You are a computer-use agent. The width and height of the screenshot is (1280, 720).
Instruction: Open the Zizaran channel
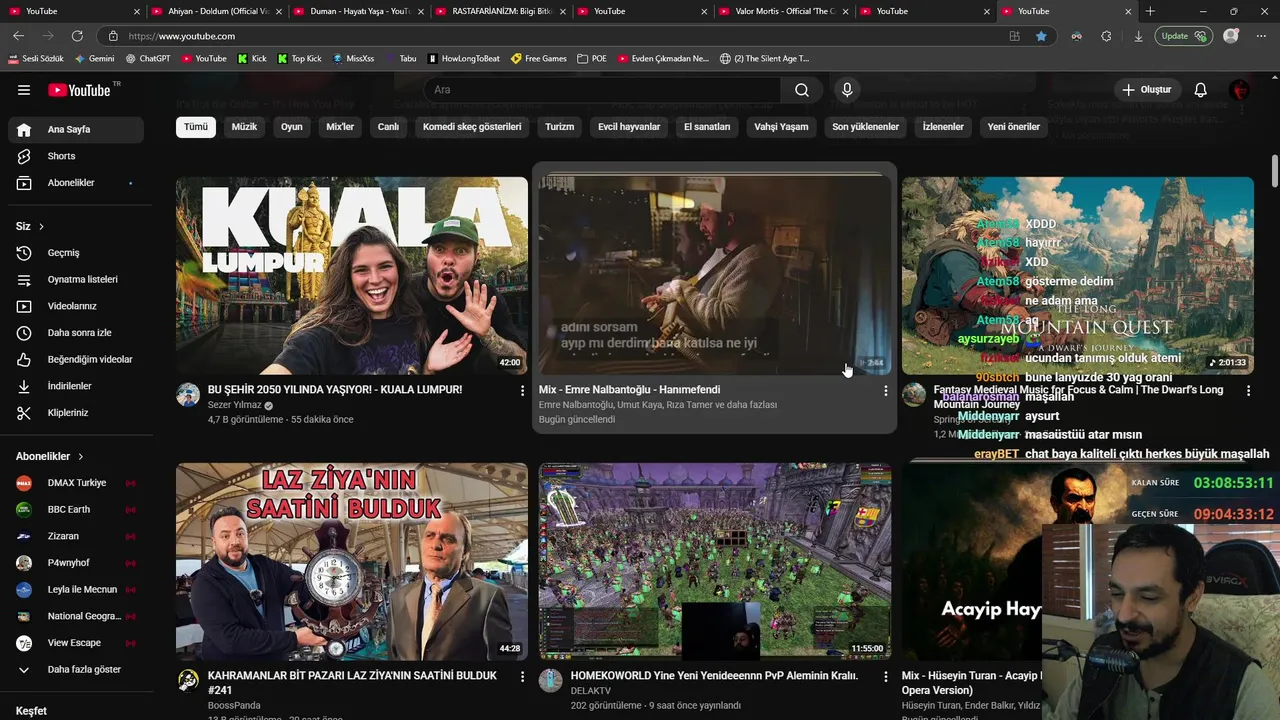click(x=76, y=536)
